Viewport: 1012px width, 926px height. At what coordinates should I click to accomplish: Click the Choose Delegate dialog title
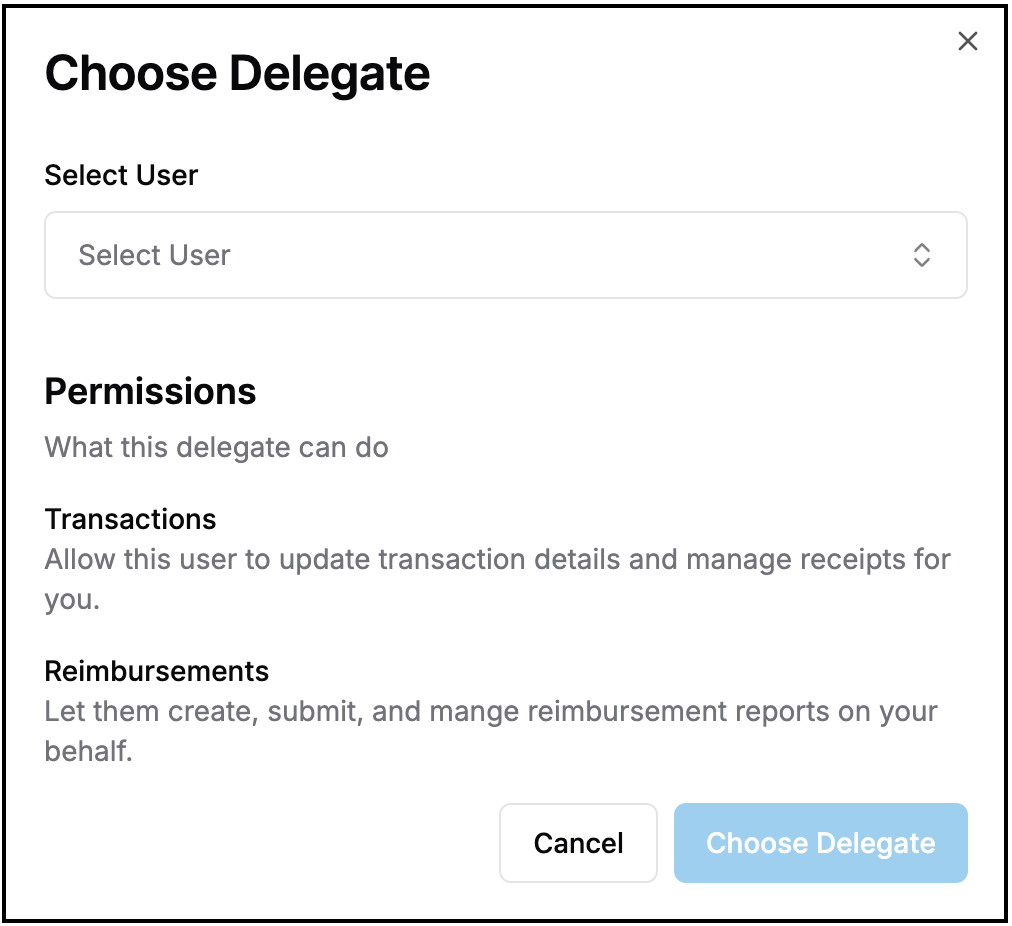click(237, 72)
